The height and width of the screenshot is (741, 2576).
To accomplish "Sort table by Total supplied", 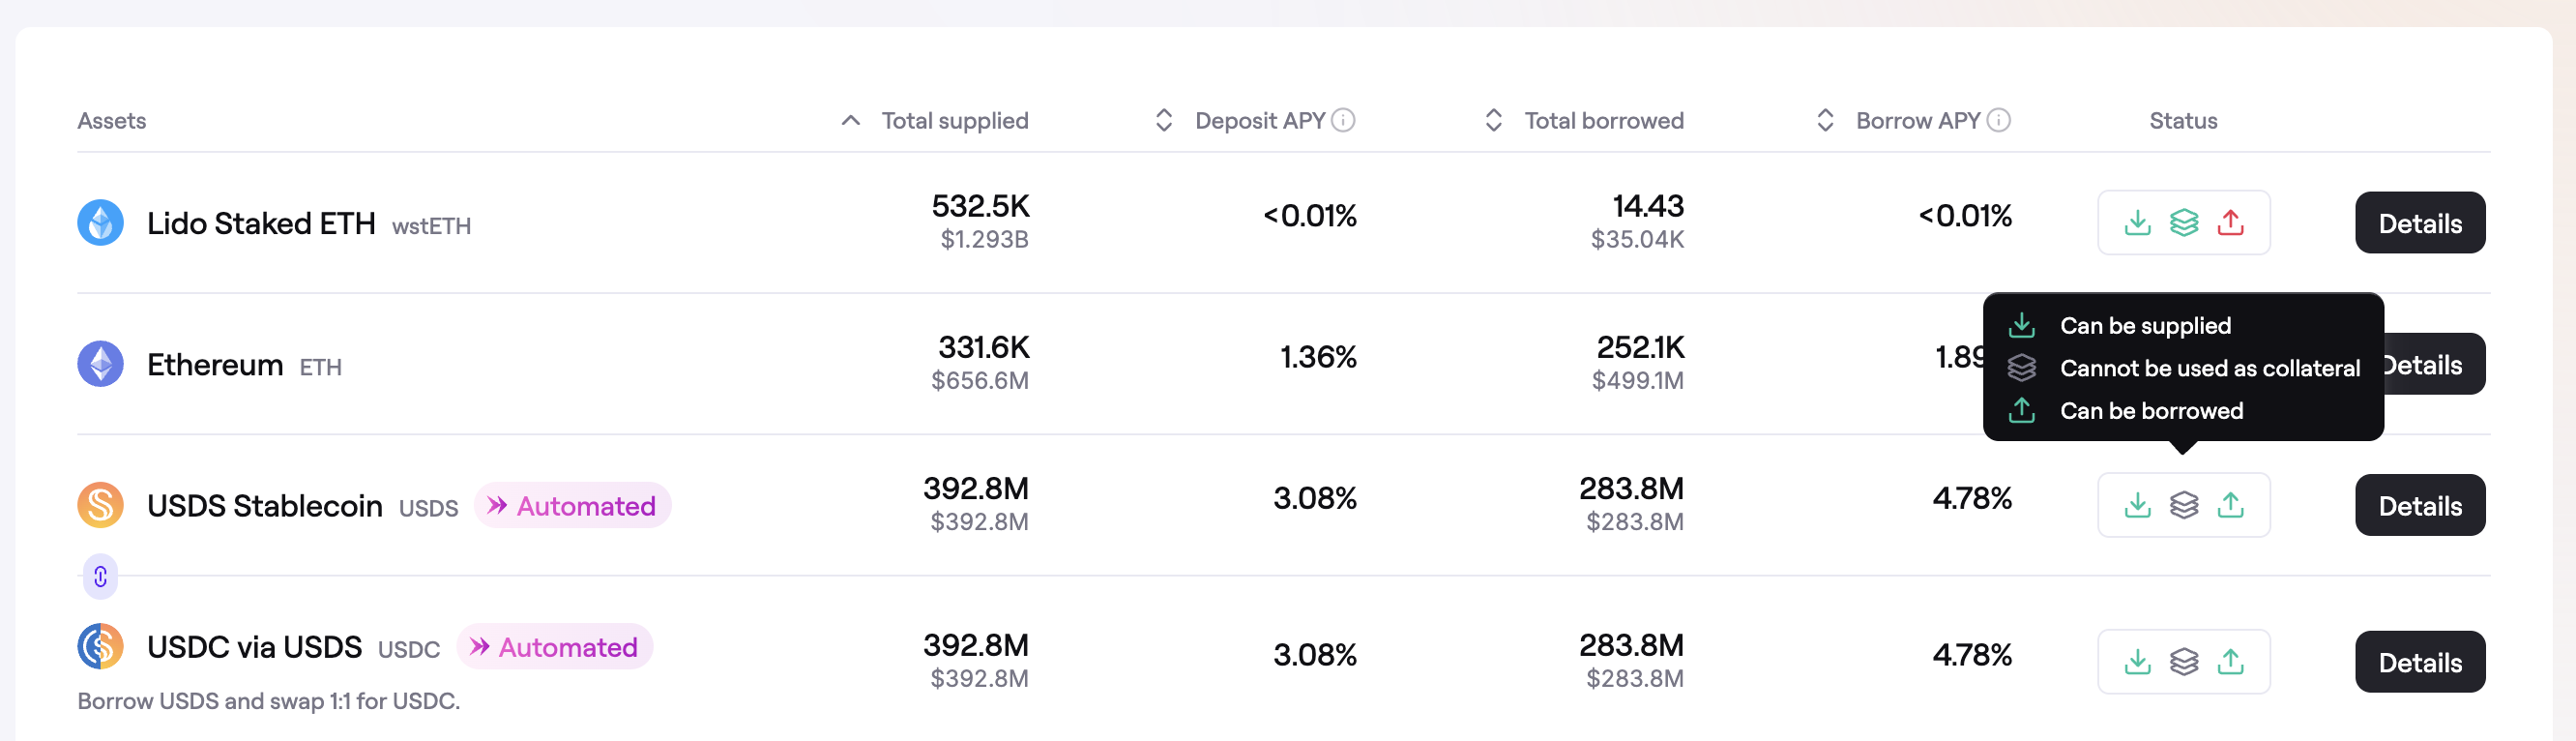I will click(x=953, y=121).
